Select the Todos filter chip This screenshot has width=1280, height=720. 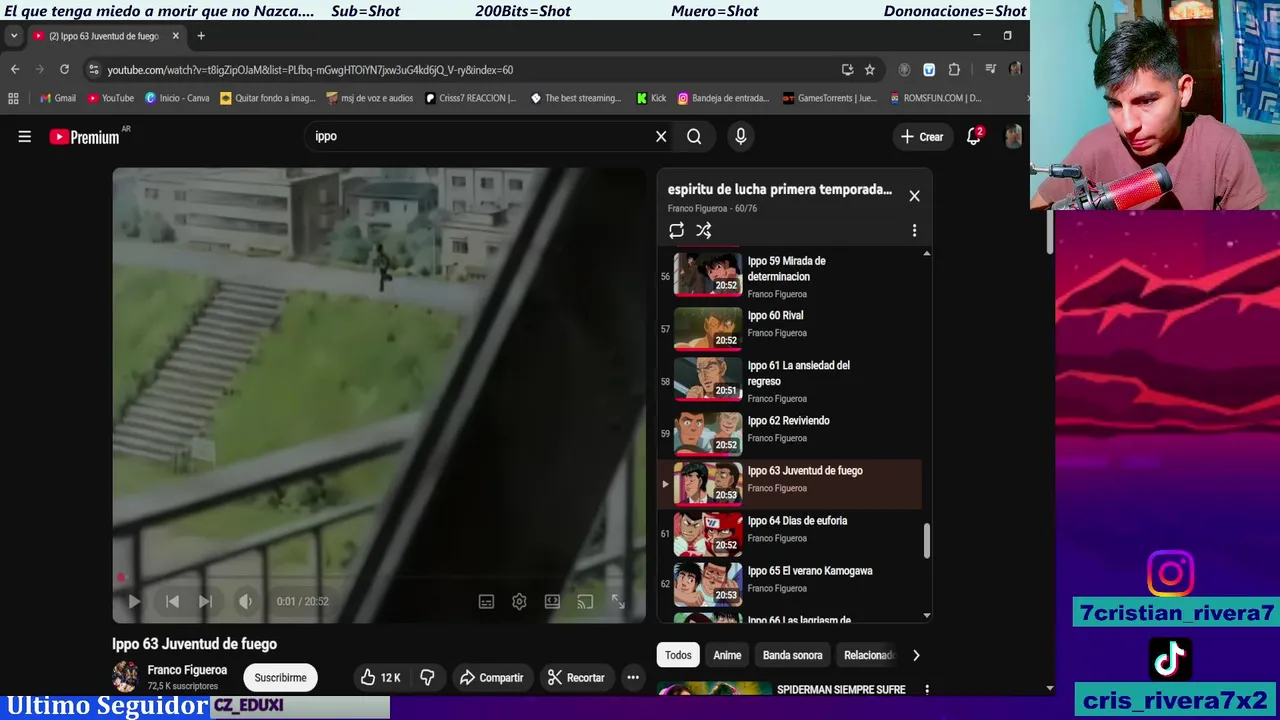pyautogui.click(x=678, y=655)
